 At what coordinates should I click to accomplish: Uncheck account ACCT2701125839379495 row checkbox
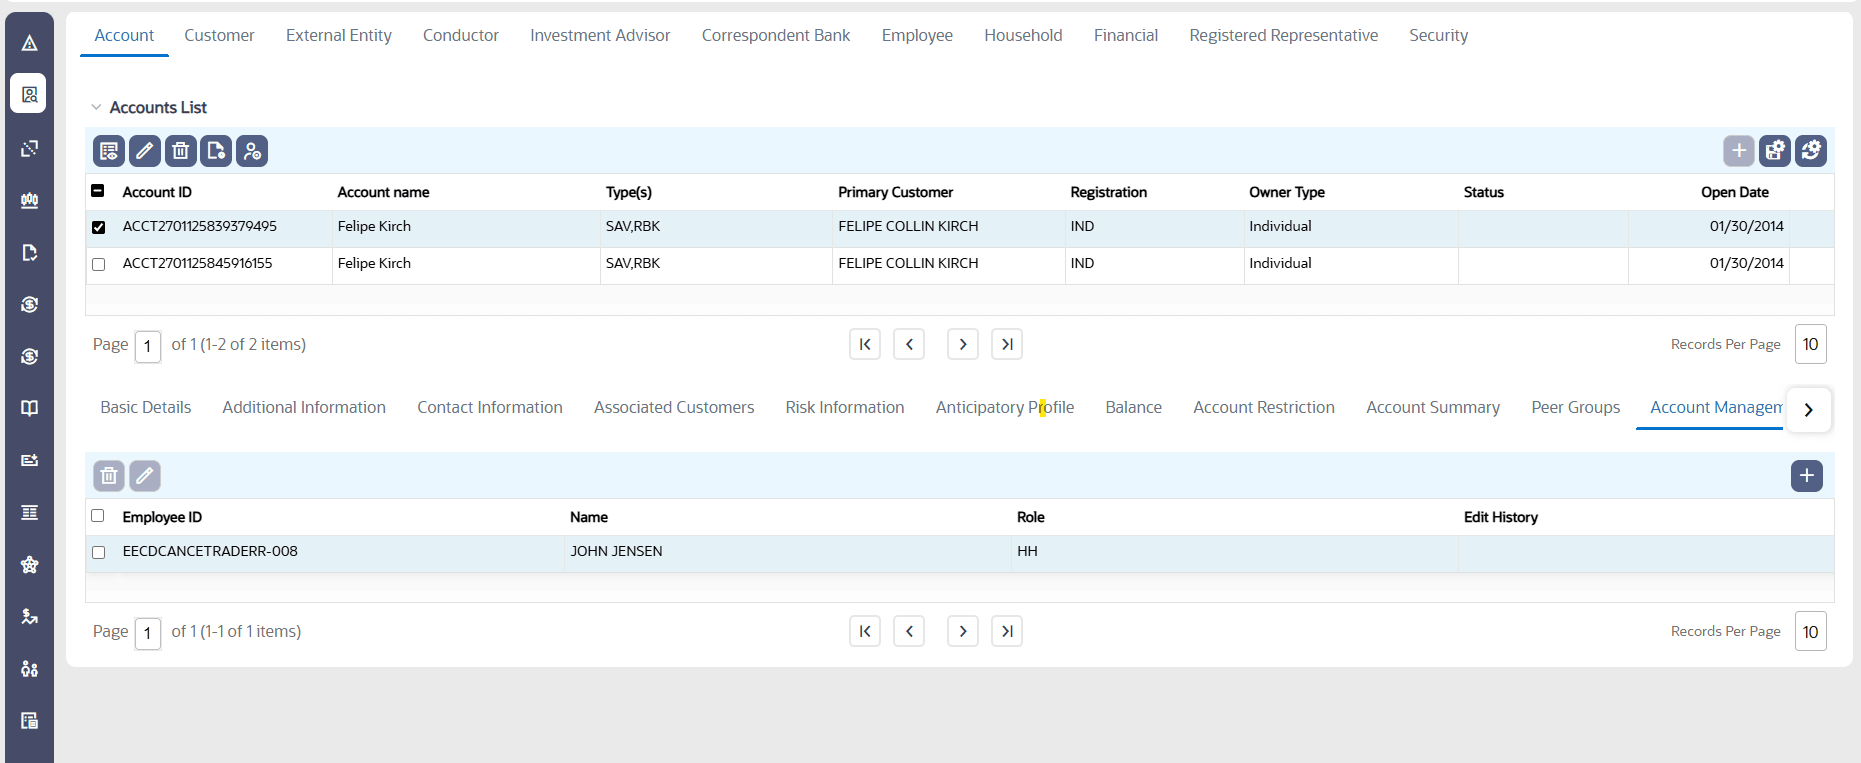(x=98, y=227)
